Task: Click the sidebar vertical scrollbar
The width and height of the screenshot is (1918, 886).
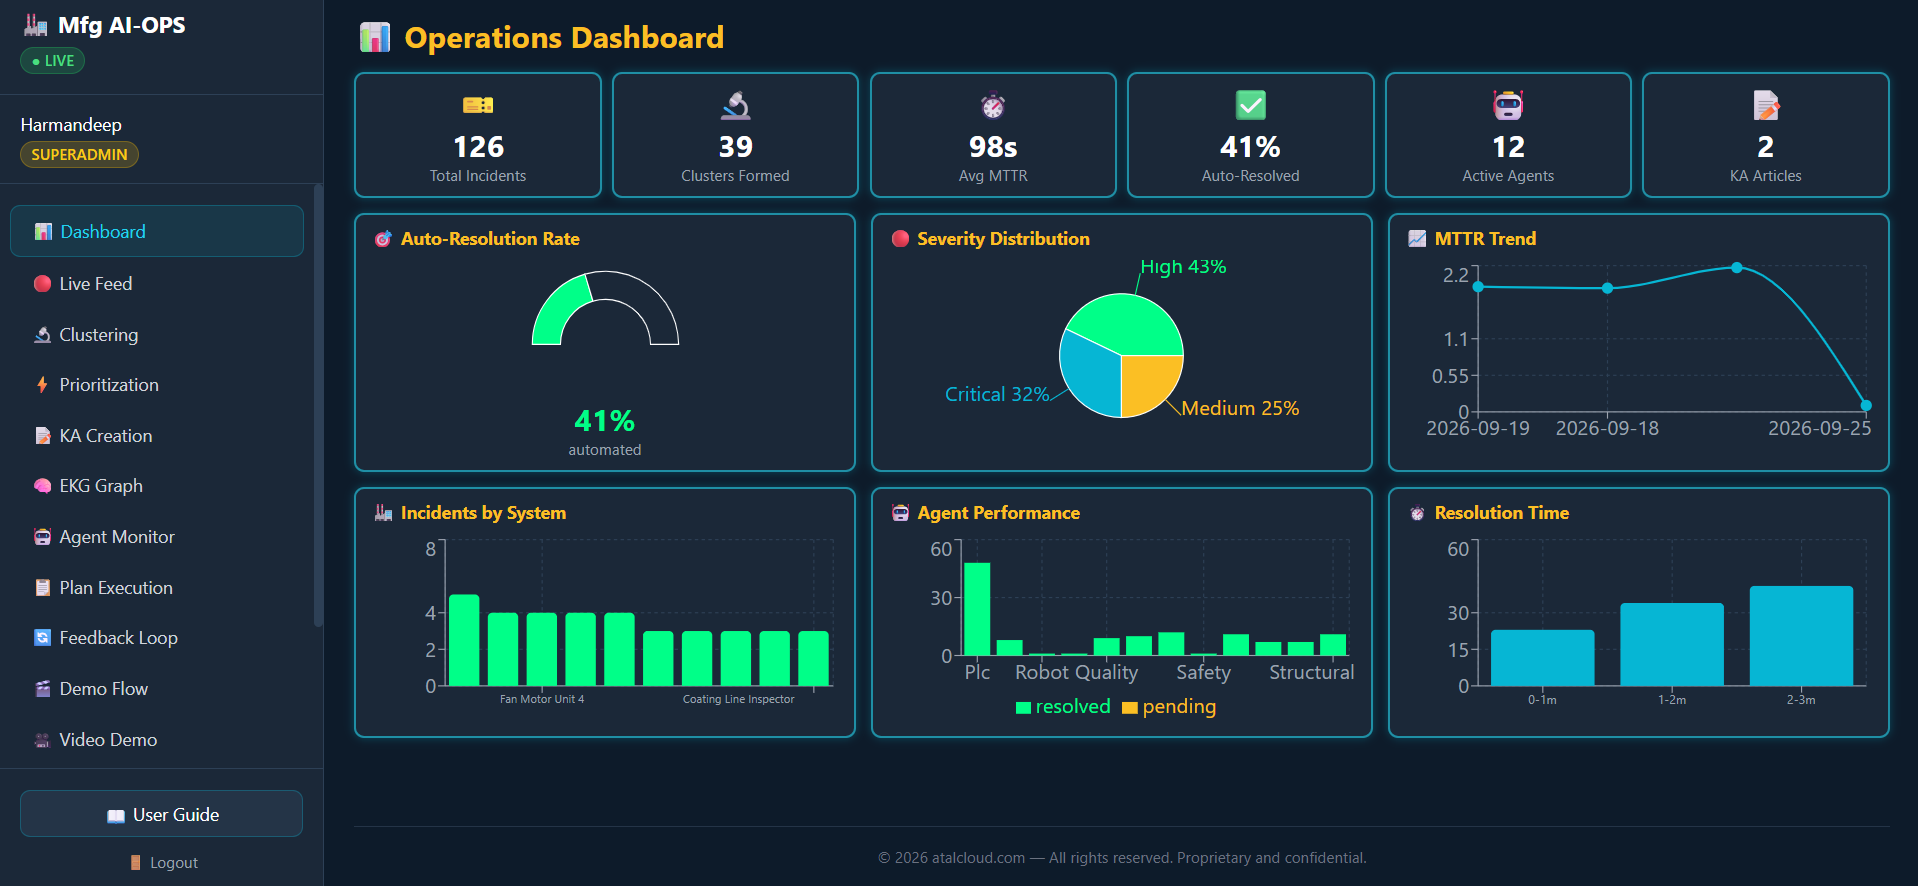Action: click(x=318, y=405)
